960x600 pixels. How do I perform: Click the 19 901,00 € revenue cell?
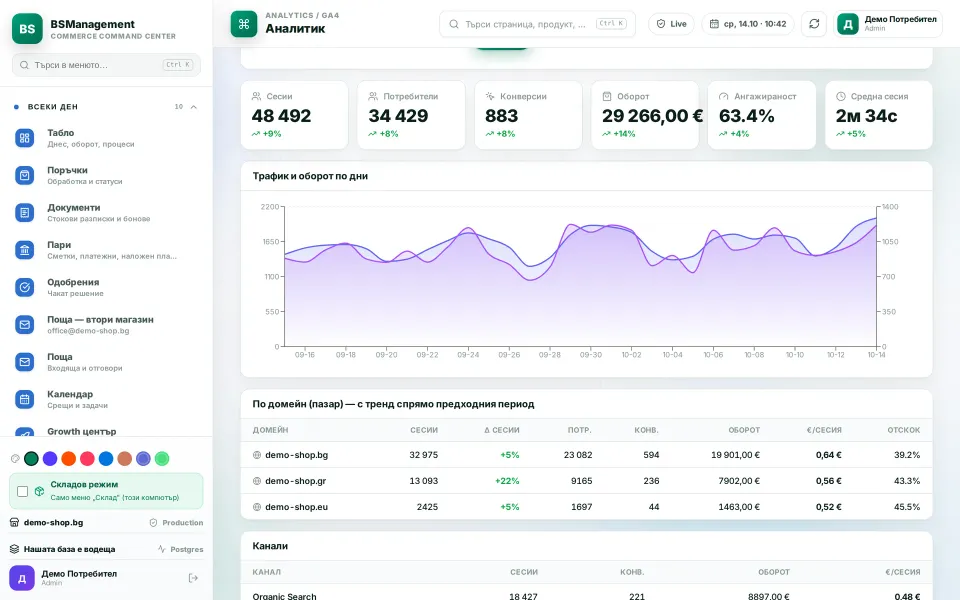pyautogui.click(x=735, y=455)
